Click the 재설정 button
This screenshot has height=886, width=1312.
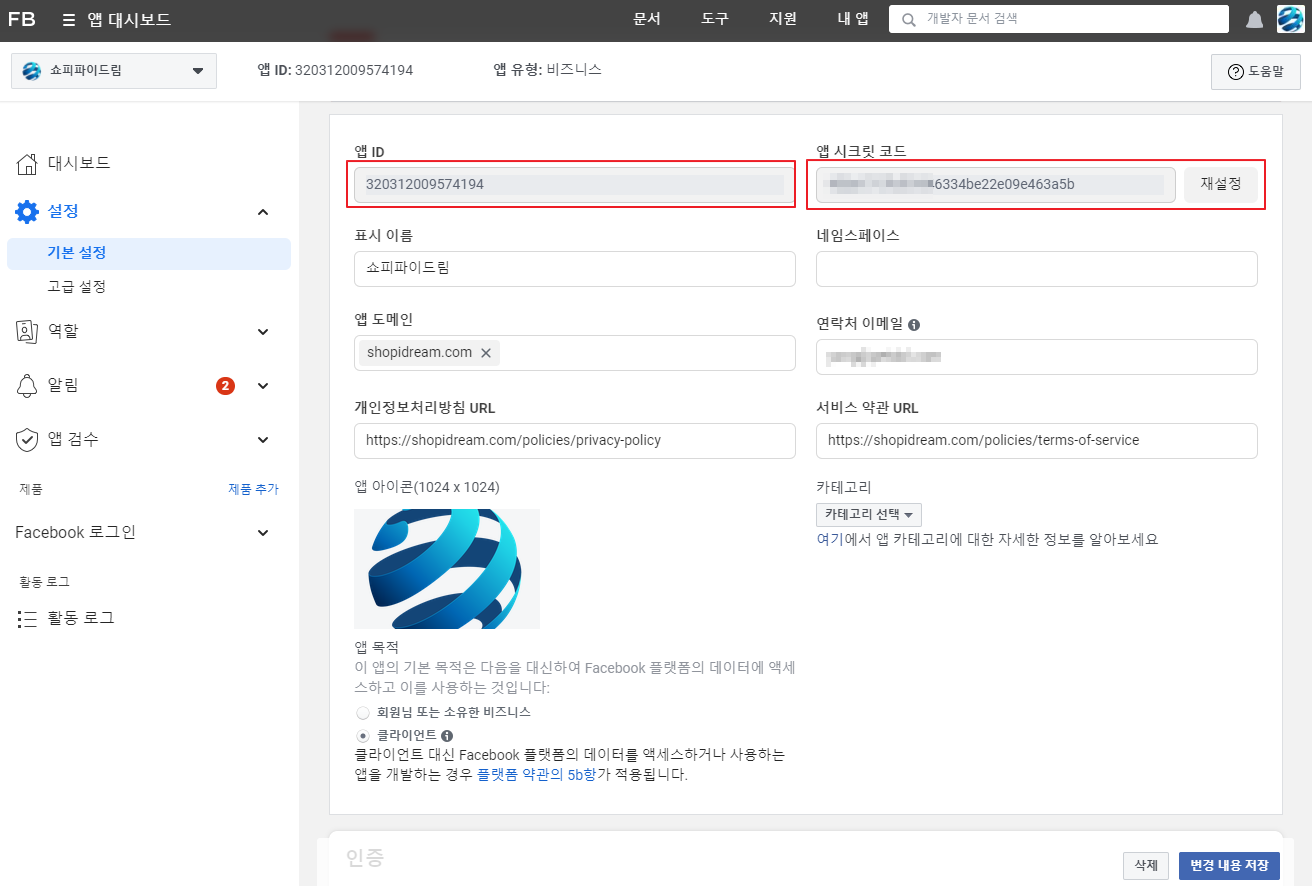tap(1221, 184)
